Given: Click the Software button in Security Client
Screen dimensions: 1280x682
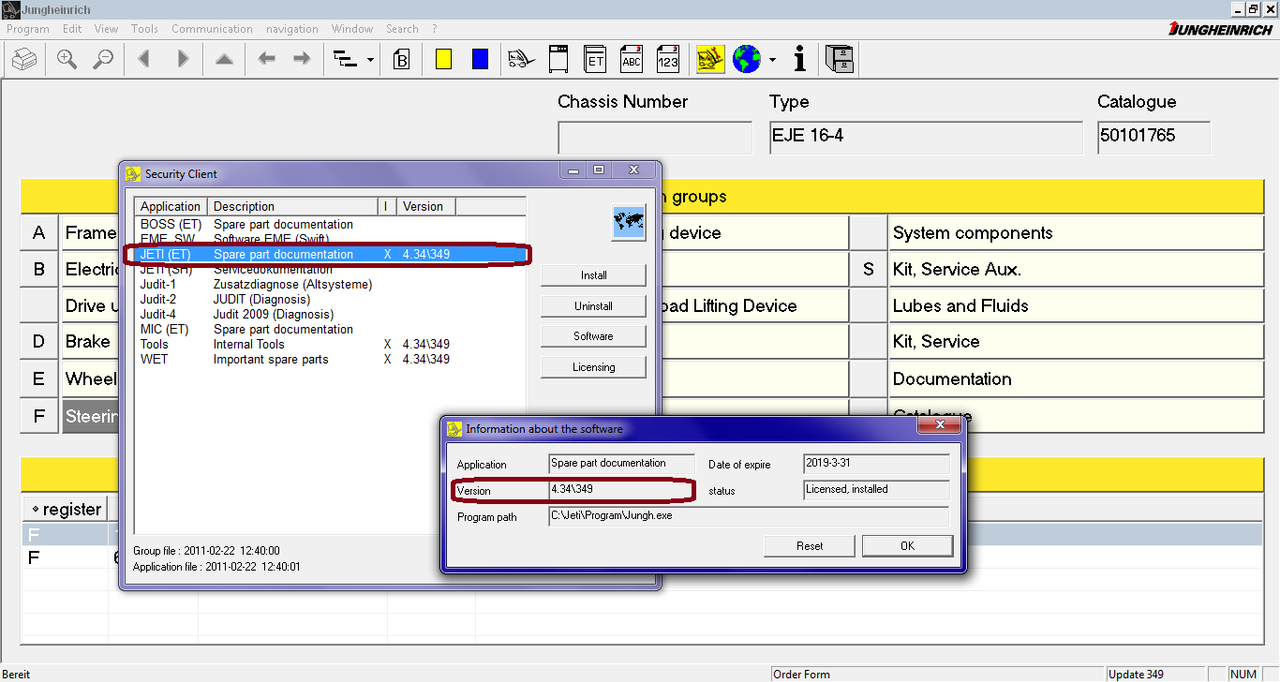Looking at the screenshot, I should click(594, 336).
